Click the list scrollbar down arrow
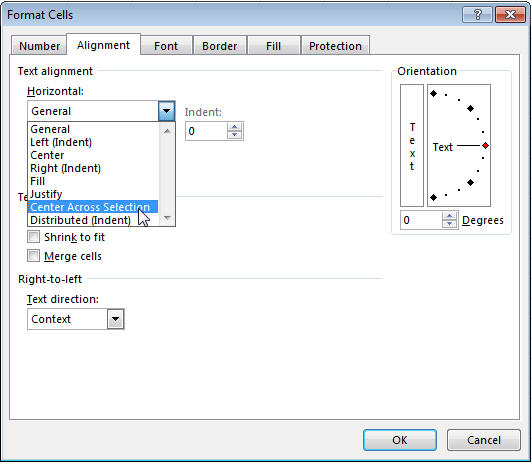This screenshot has width=532, height=462. (167, 218)
